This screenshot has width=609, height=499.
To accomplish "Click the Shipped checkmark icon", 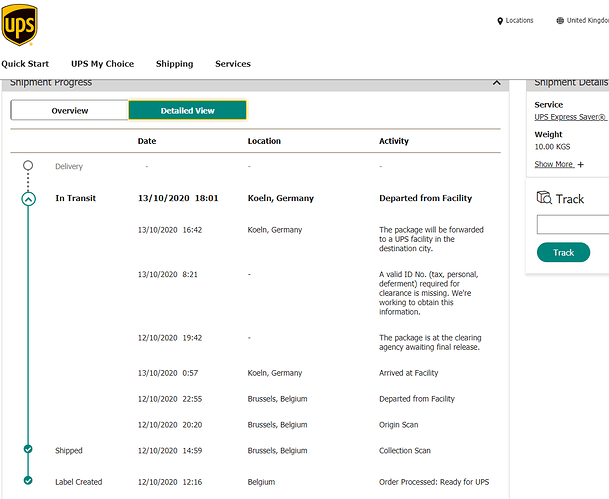I will coord(28,450).
